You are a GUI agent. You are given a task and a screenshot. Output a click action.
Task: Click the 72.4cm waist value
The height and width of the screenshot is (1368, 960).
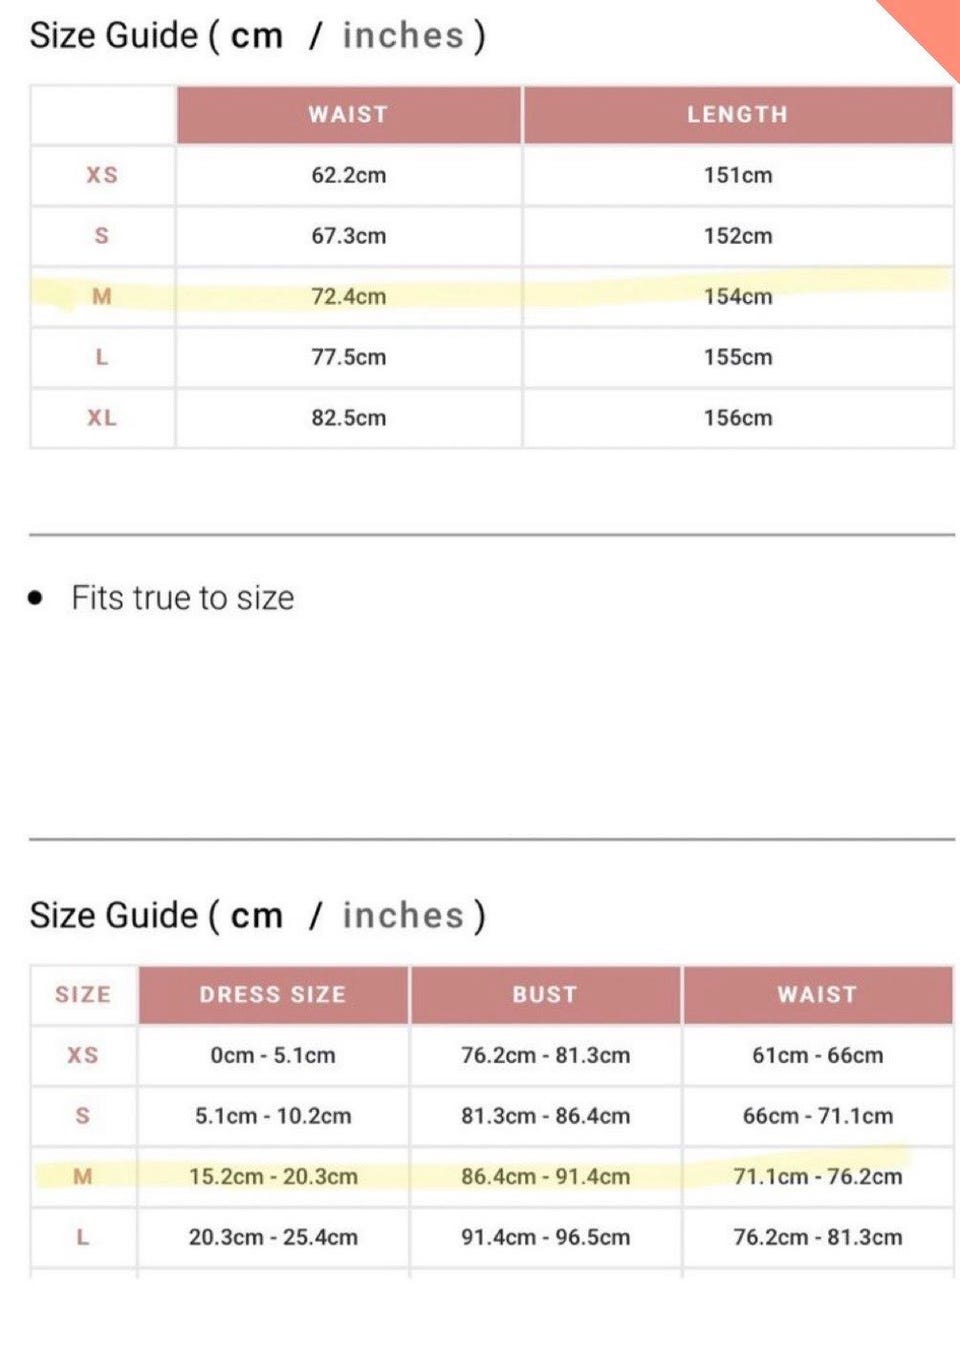coord(348,296)
